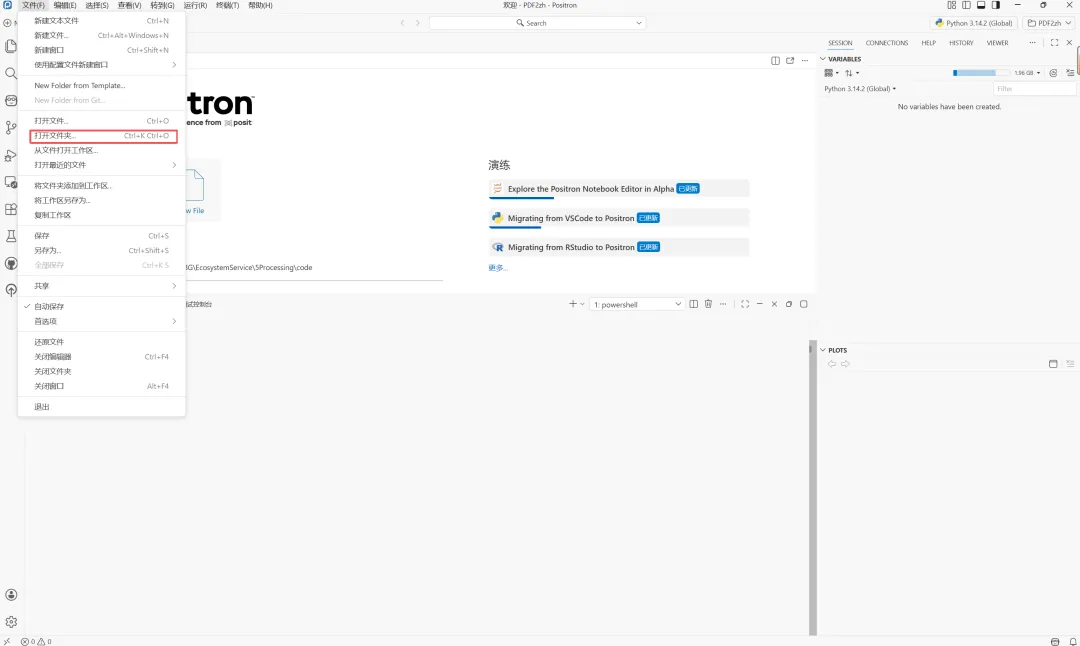Open the GitHub icon in activity bar

[x=10, y=263]
